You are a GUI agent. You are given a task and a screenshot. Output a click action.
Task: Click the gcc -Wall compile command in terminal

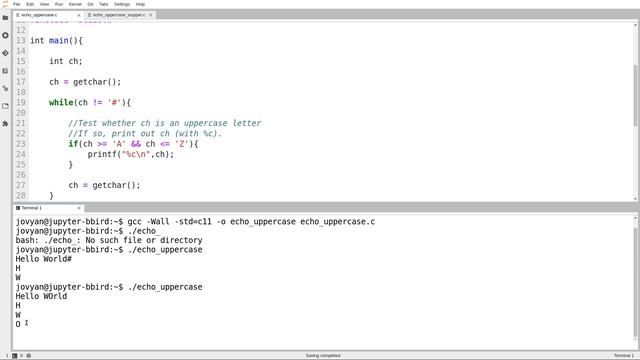(x=251, y=222)
